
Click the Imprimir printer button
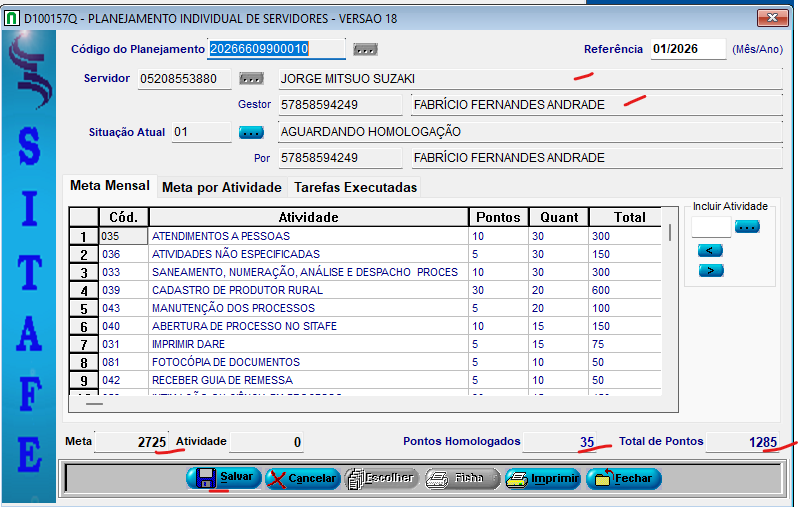(x=543, y=478)
